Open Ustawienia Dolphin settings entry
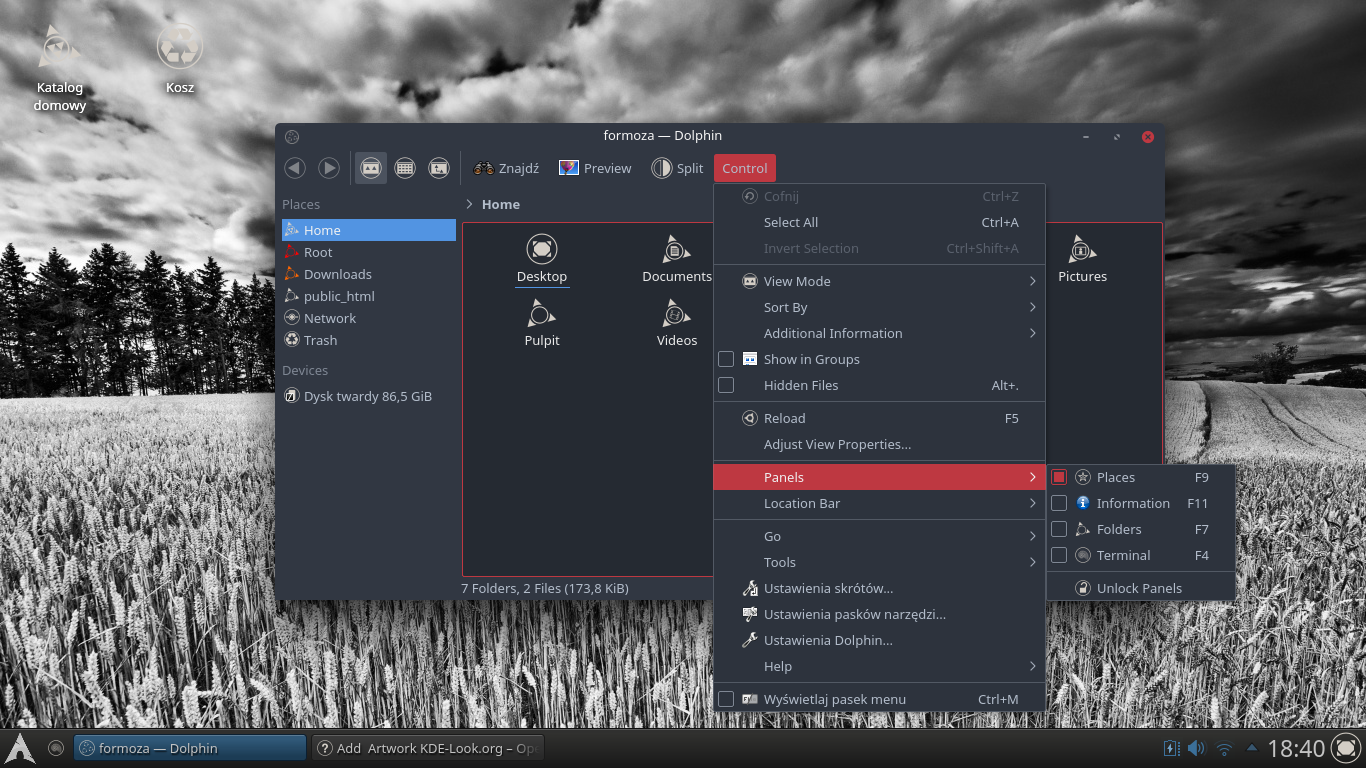 (x=879, y=640)
